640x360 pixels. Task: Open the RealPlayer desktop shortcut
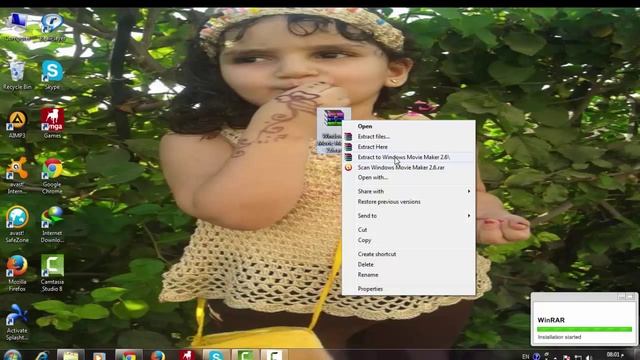point(52,27)
